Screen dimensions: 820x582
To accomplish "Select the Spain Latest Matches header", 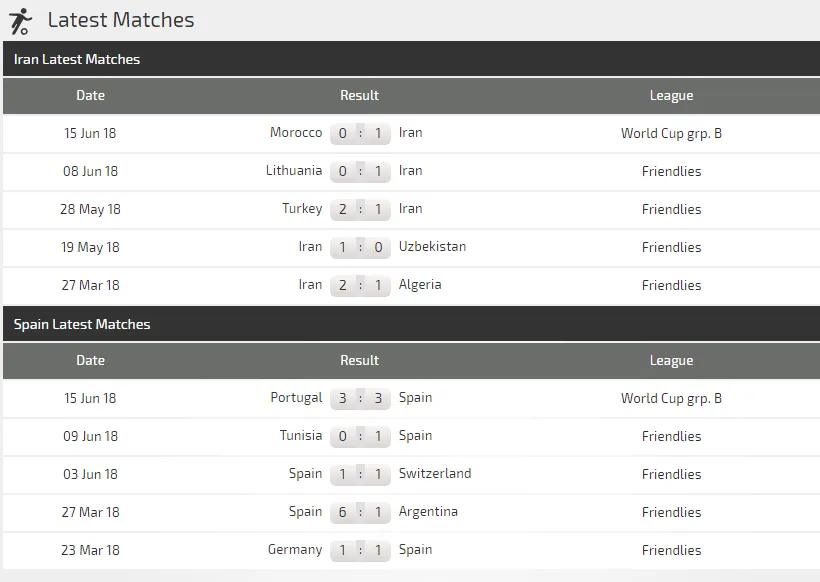I will [x=82, y=324].
